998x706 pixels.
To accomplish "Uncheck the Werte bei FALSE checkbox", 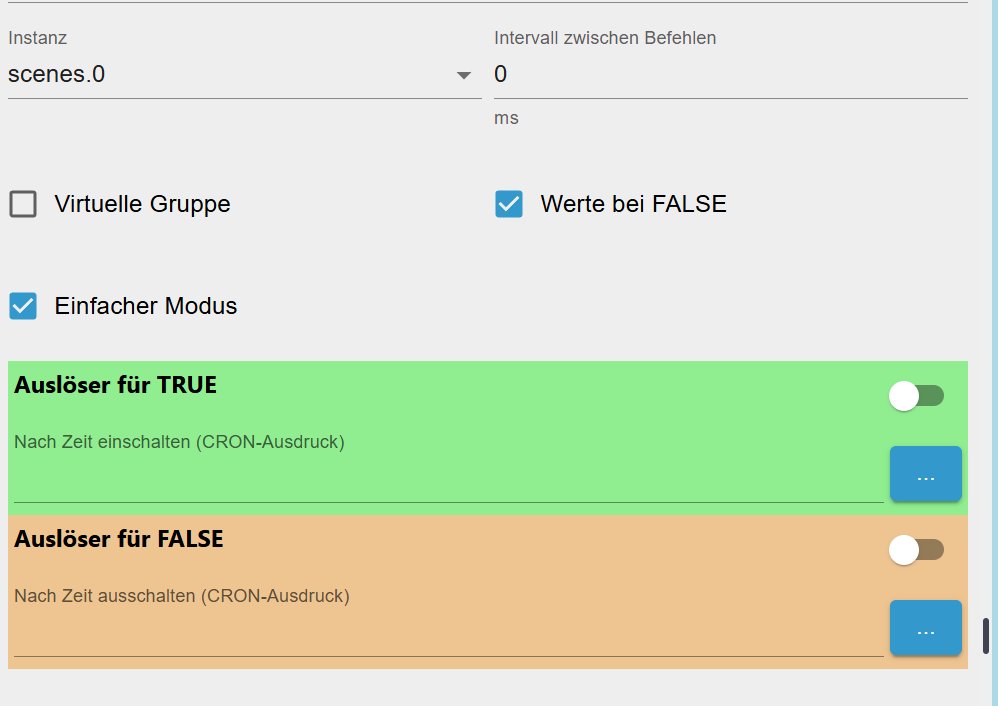I will pos(509,204).
